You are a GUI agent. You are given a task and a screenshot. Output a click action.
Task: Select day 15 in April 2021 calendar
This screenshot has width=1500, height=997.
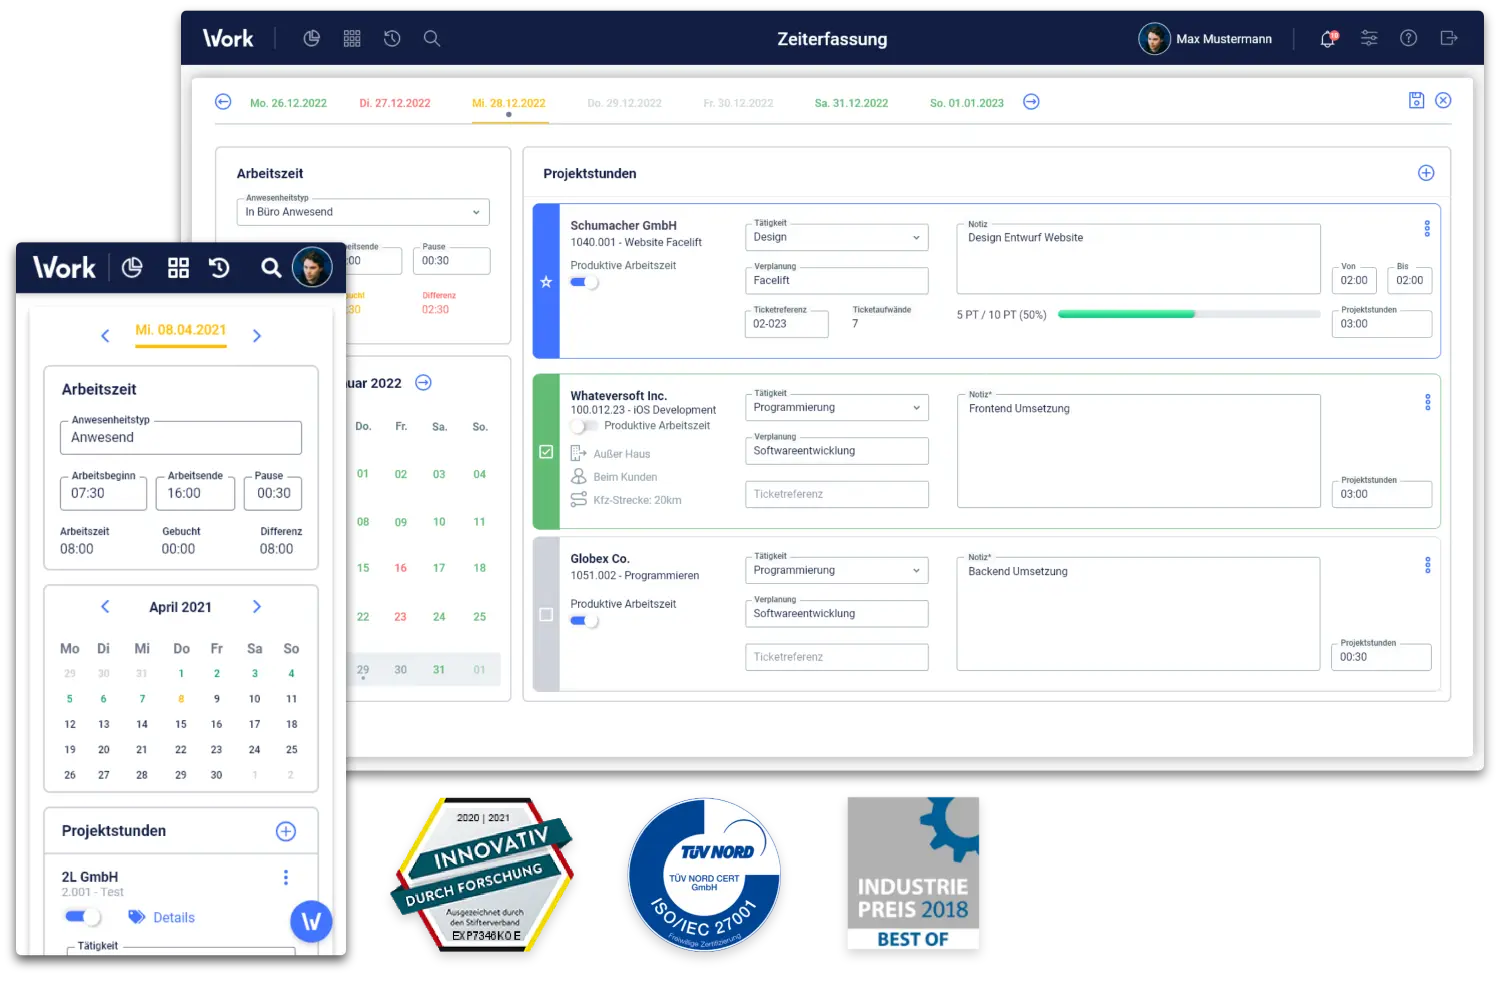pos(181,724)
